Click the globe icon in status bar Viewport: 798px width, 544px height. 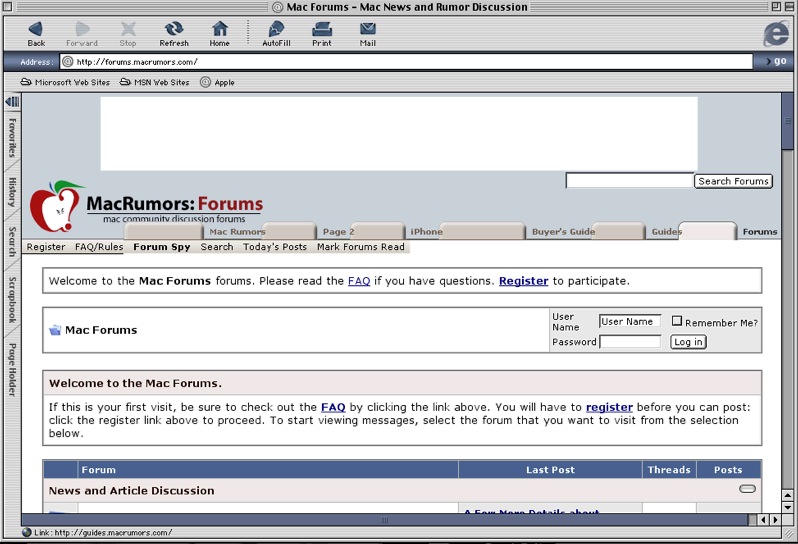(26, 532)
